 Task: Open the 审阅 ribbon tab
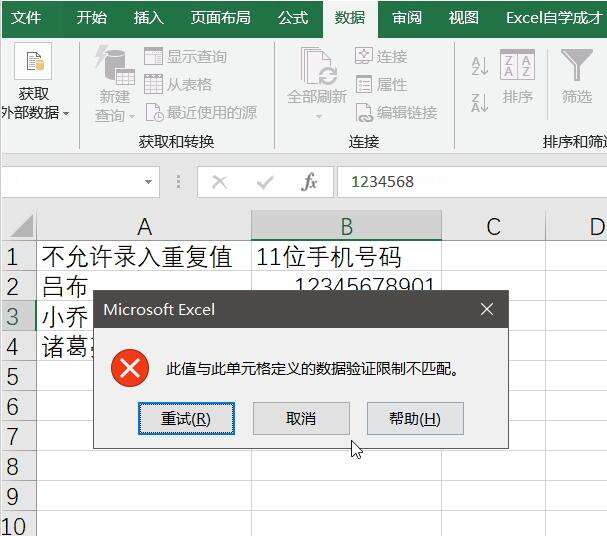pyautogui.click(x=406, y=18)
